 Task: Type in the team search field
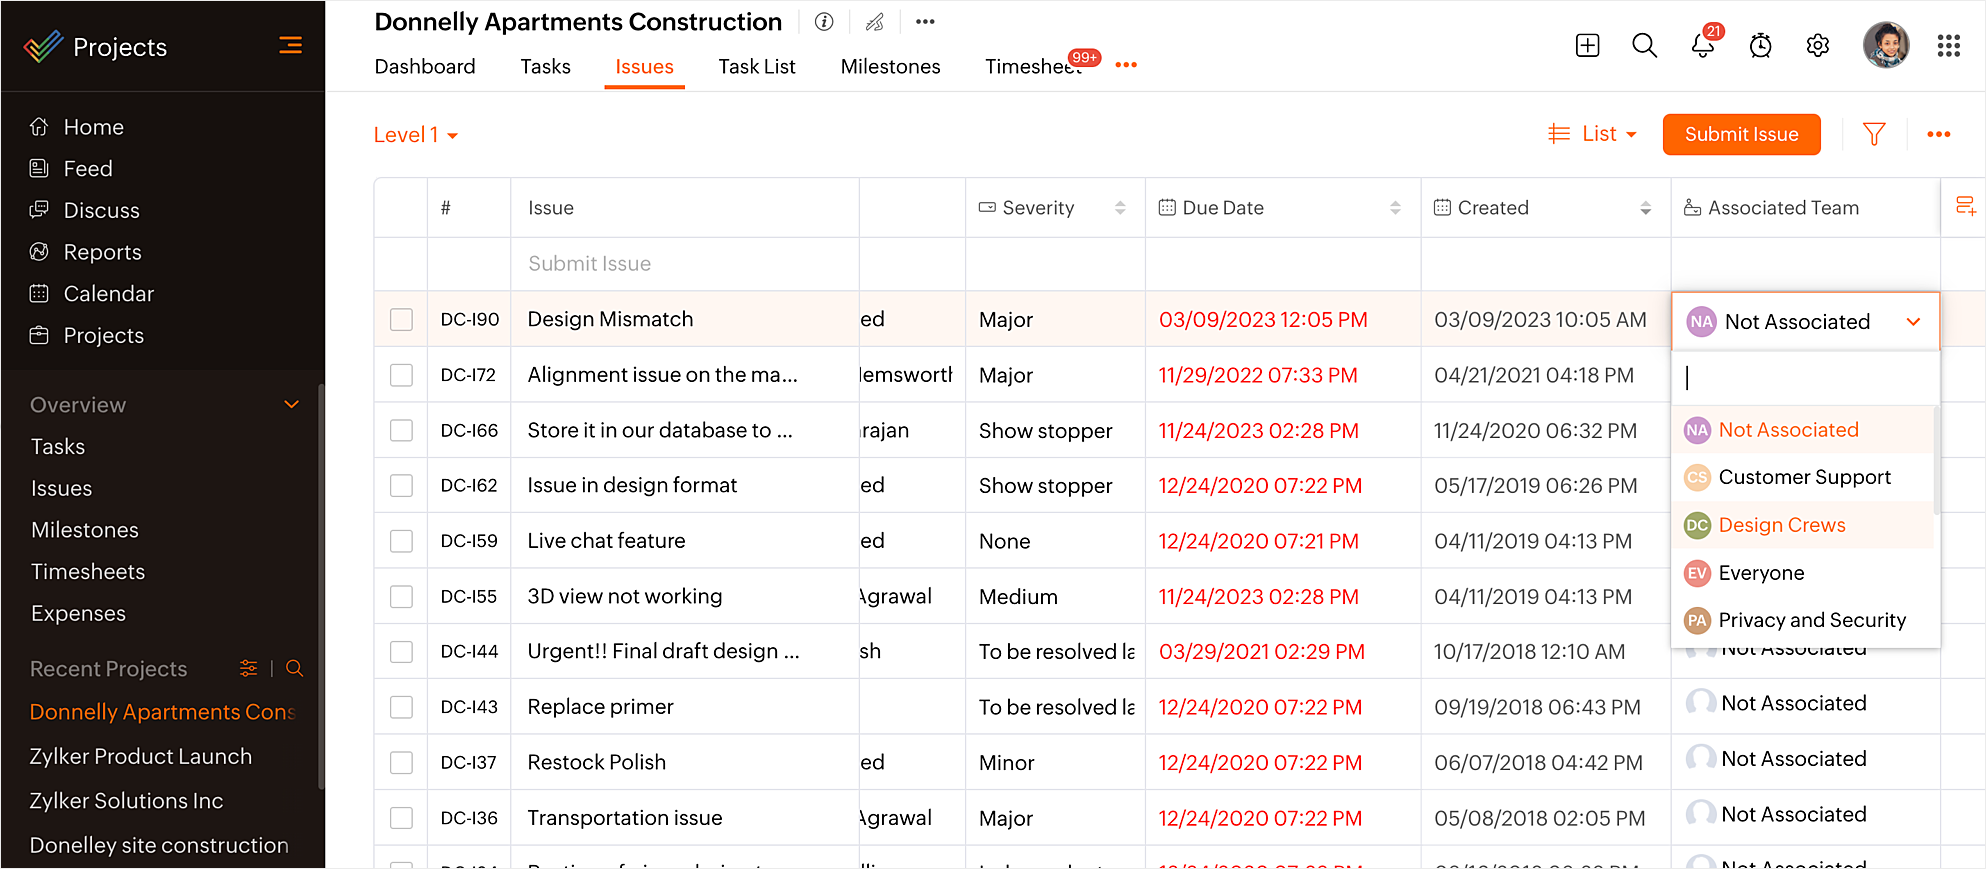pos(1804,378)
